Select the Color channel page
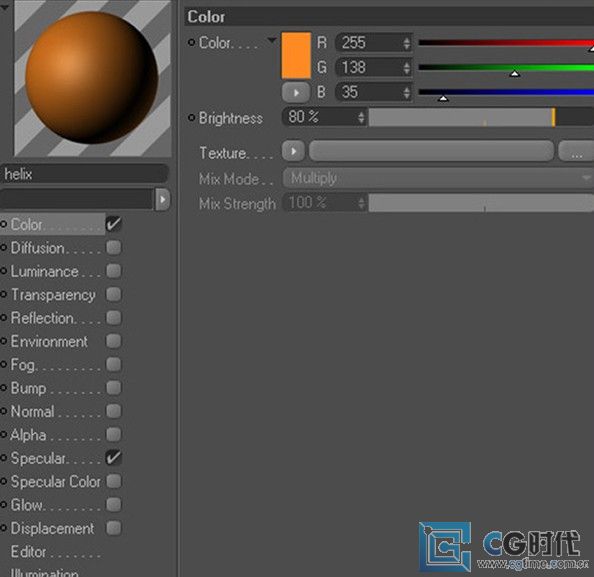594x577 pixels. pyautogui.click(x=53, y=224)
